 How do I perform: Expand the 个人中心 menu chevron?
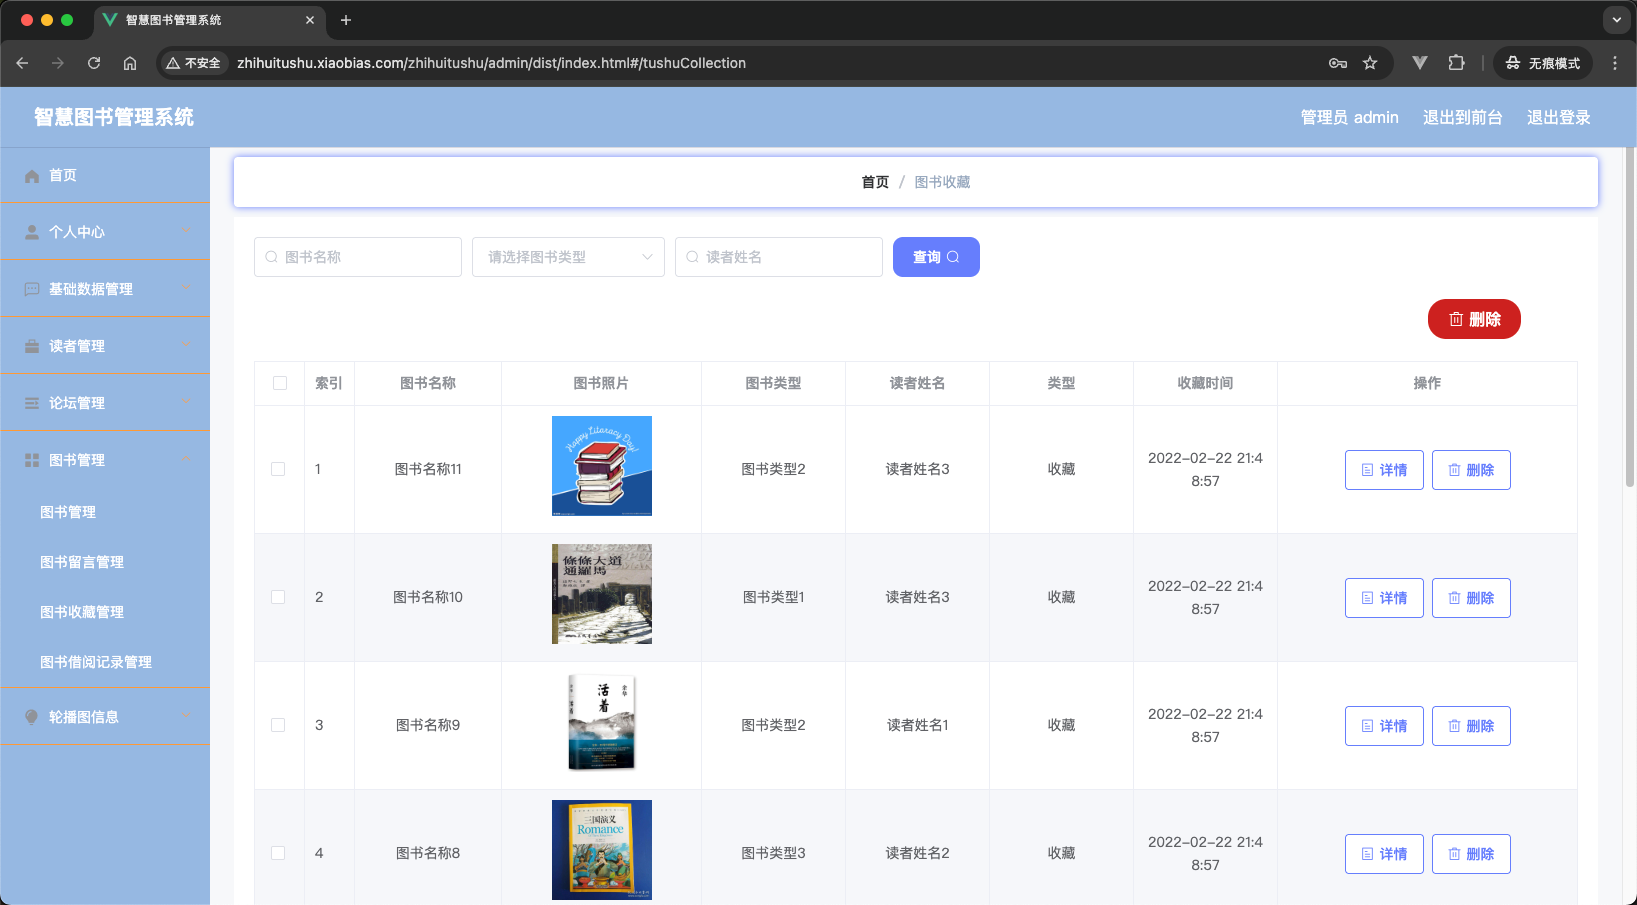point(185,231)
